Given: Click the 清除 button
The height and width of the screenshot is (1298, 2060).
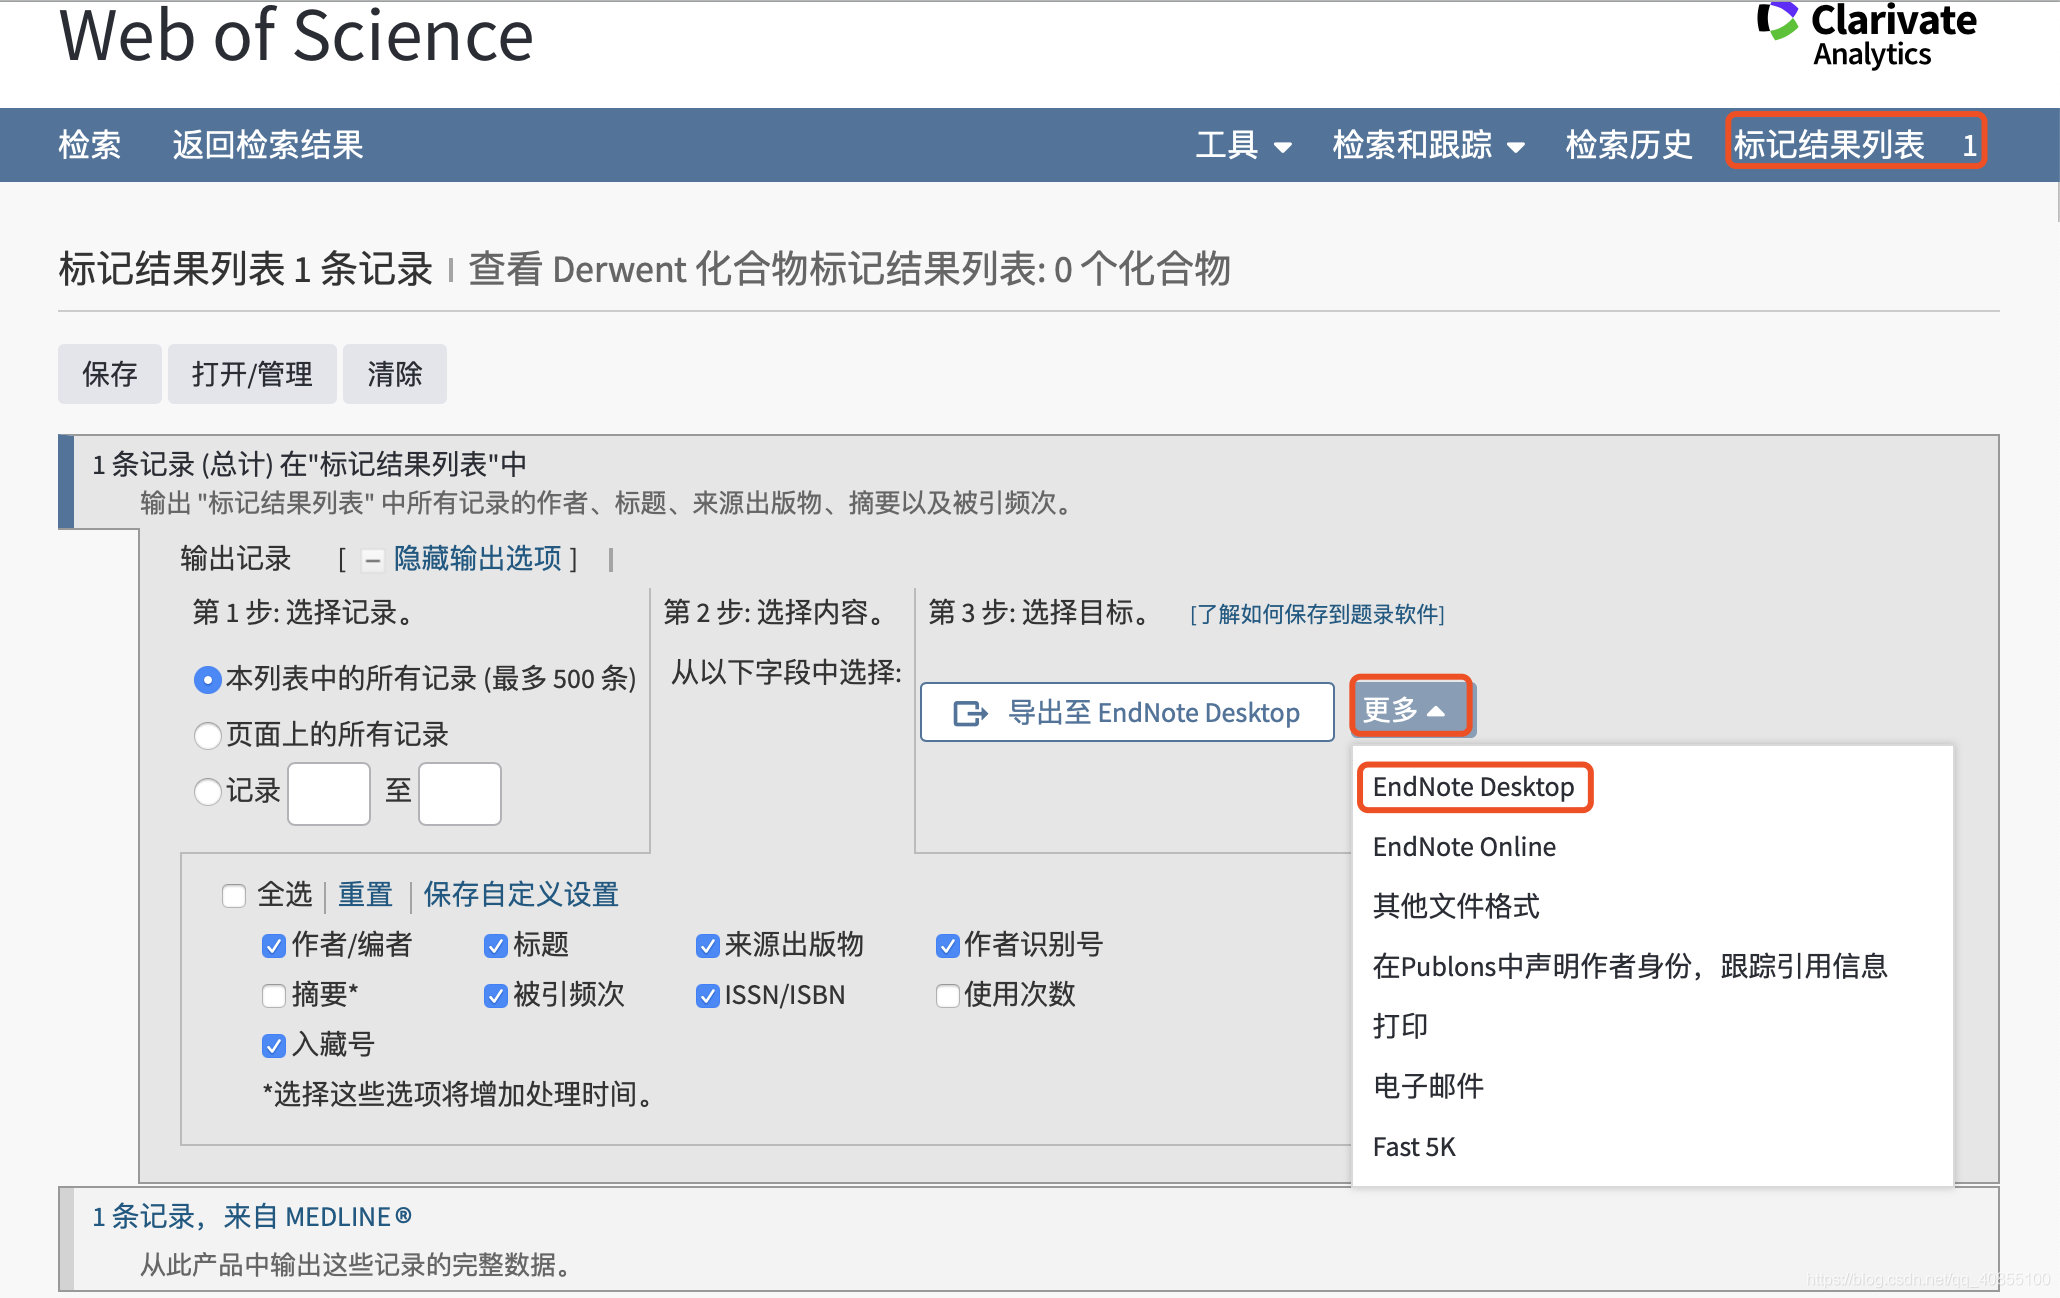Looking at the screenshot, I should [394, 374].
